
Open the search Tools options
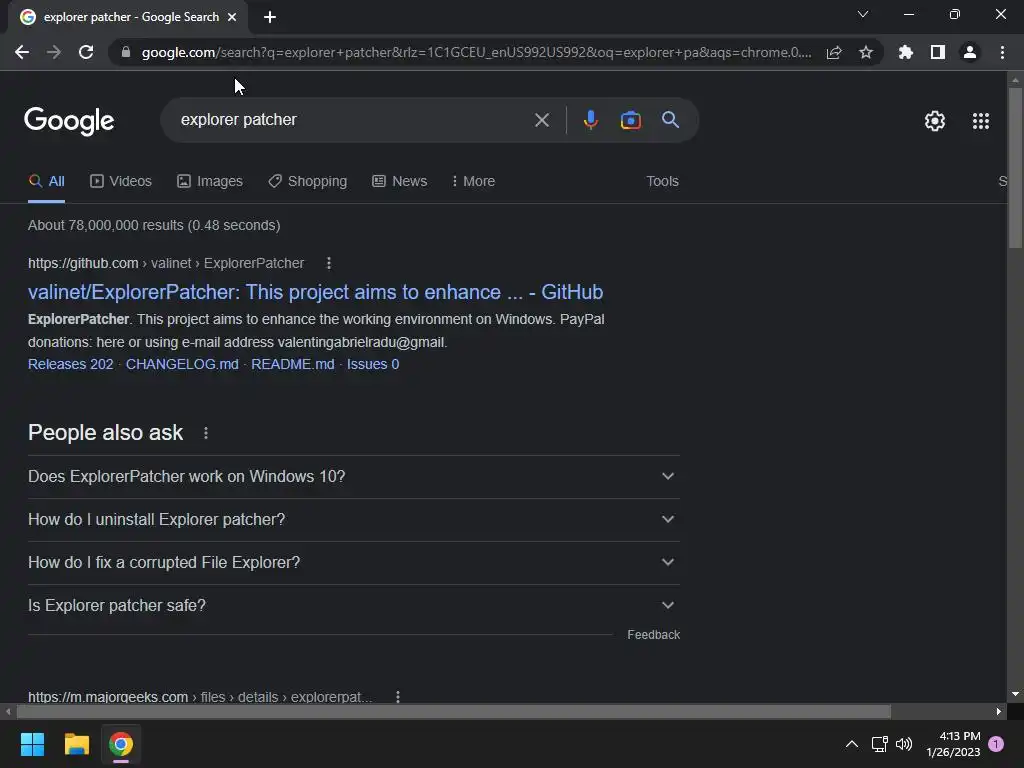pyautogui.click(x=662, y=182)
